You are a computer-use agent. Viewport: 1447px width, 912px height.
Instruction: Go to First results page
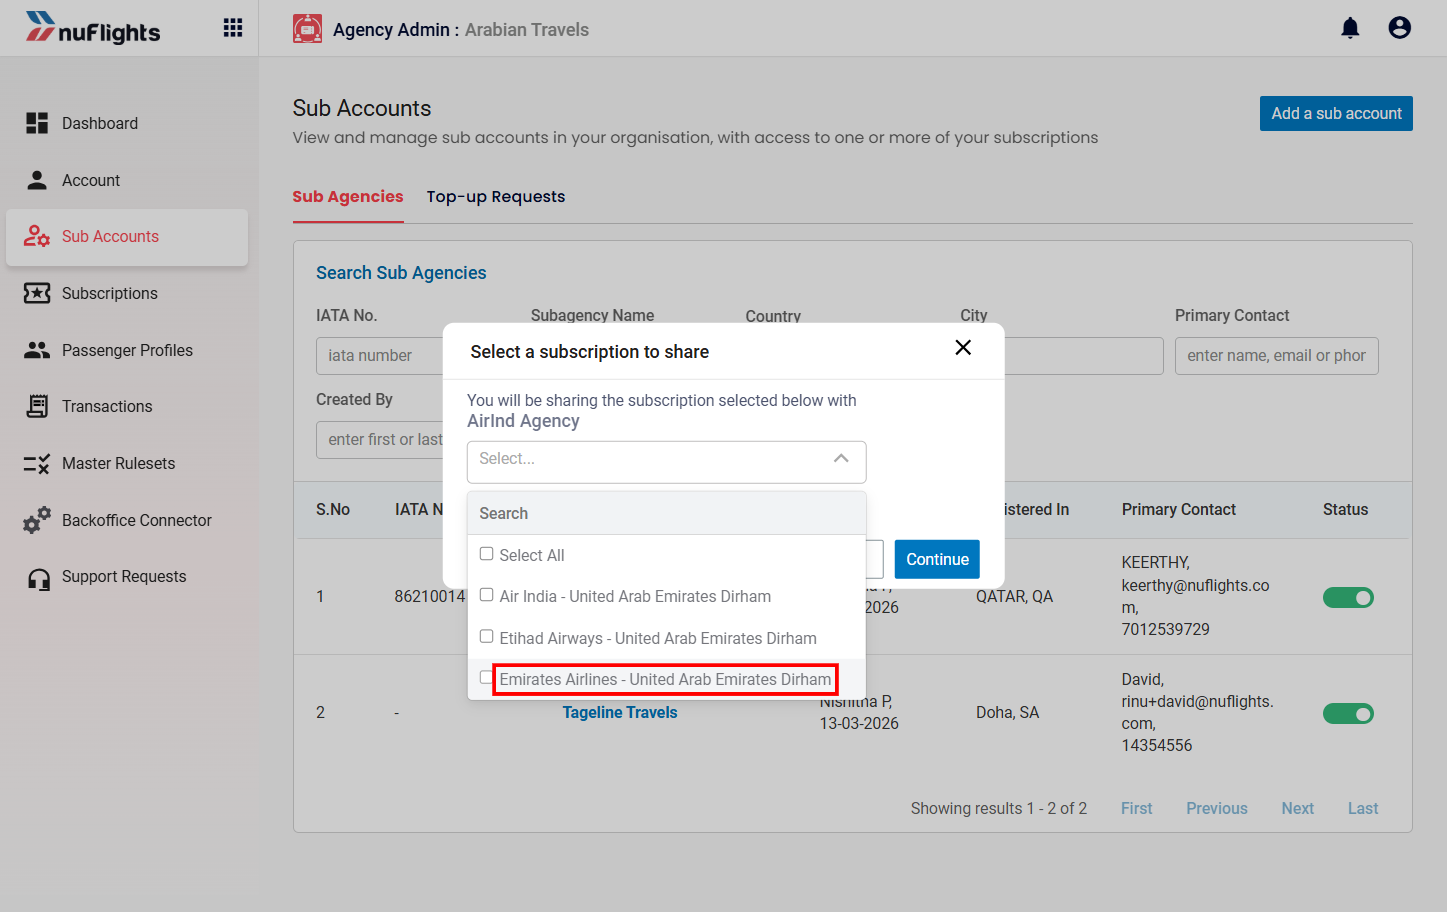click(x=1136, y=808)
